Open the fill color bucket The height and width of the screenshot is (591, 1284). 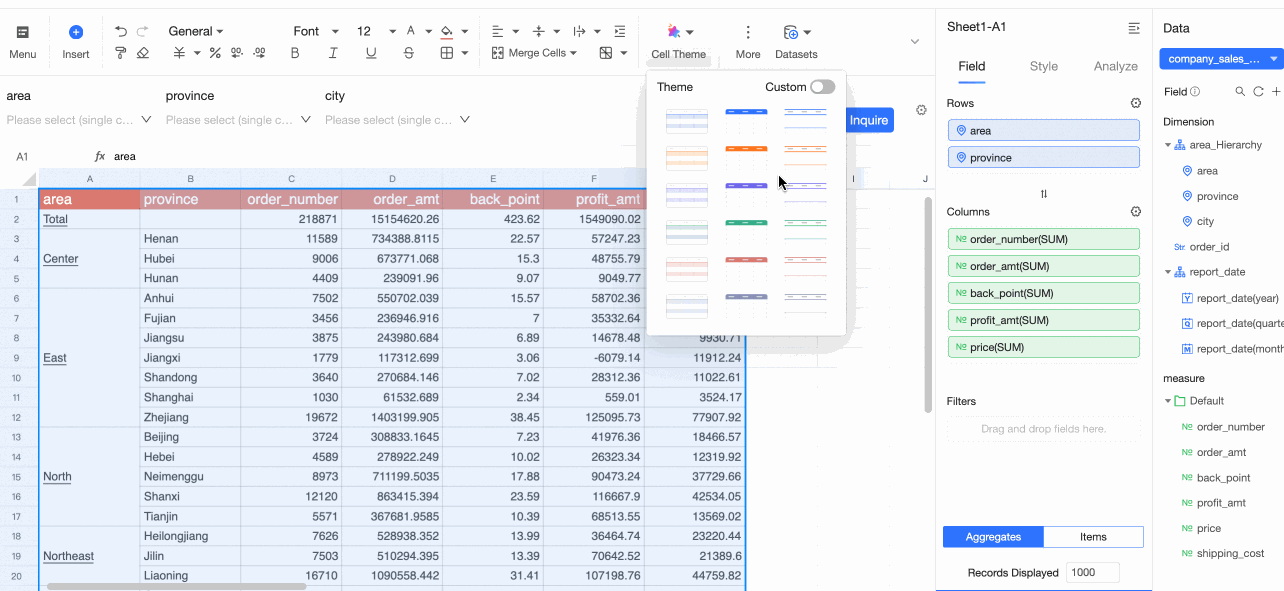click(448, 31)
